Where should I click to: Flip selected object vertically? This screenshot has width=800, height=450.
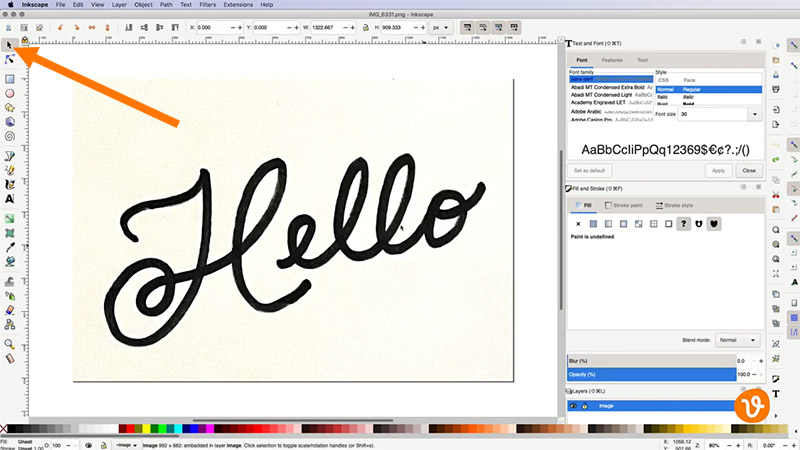107,28
